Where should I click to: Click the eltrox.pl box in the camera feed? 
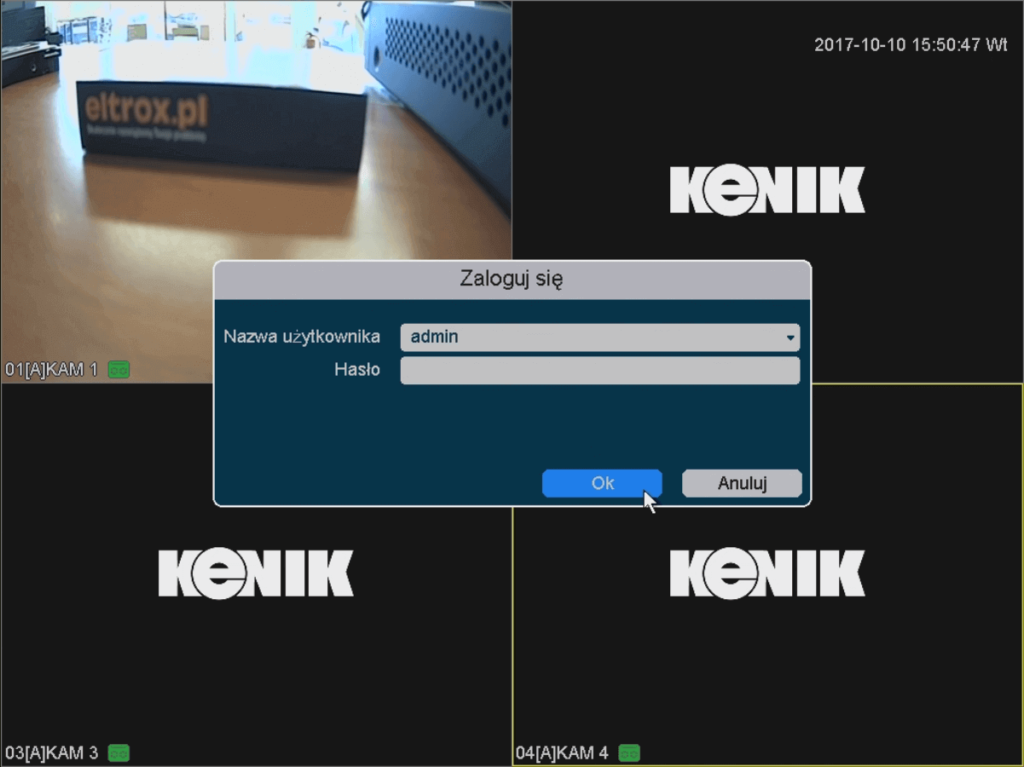tap(220, 125)
